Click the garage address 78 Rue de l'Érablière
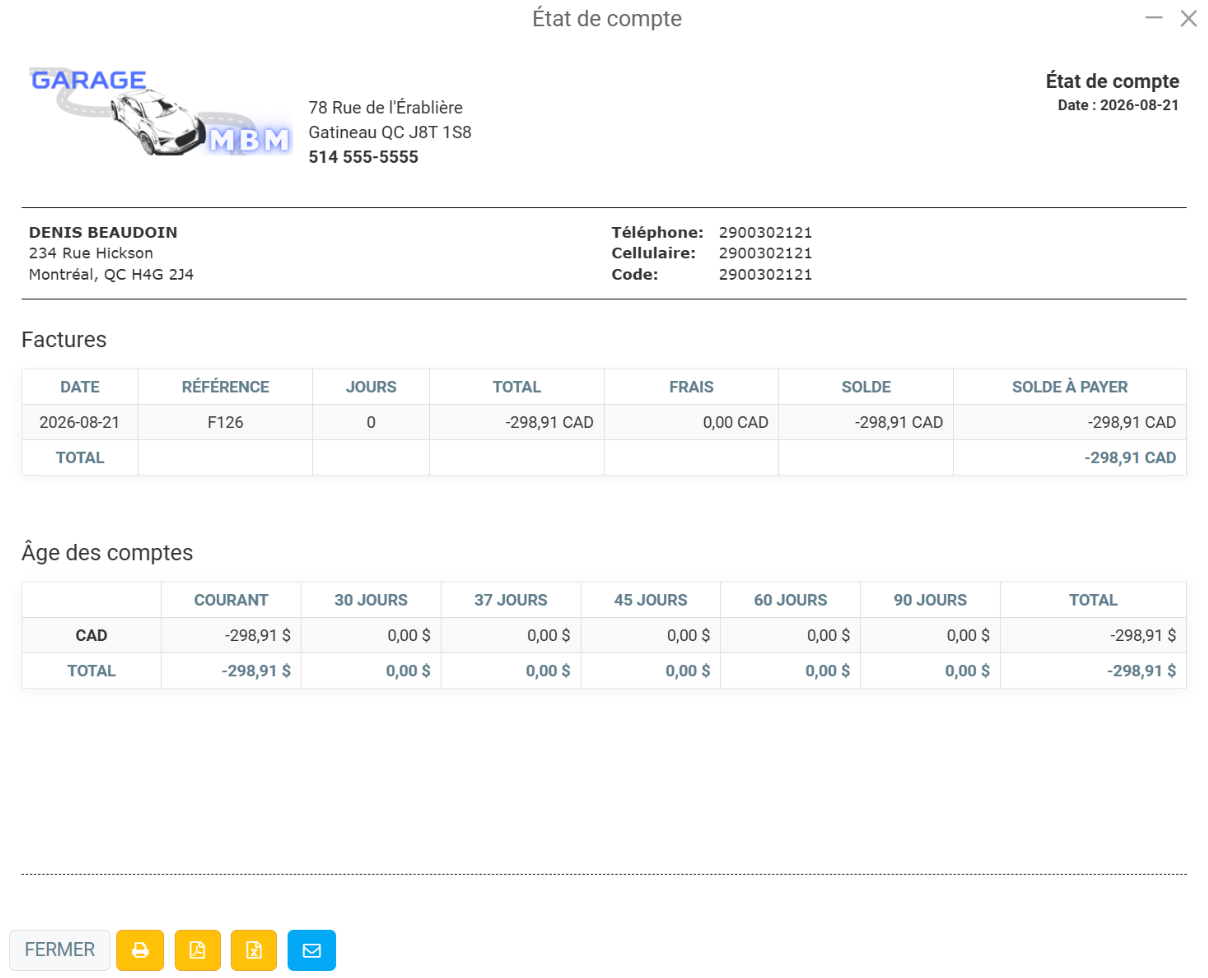The width and height of the screenshot is (1208, 978). 386,107
